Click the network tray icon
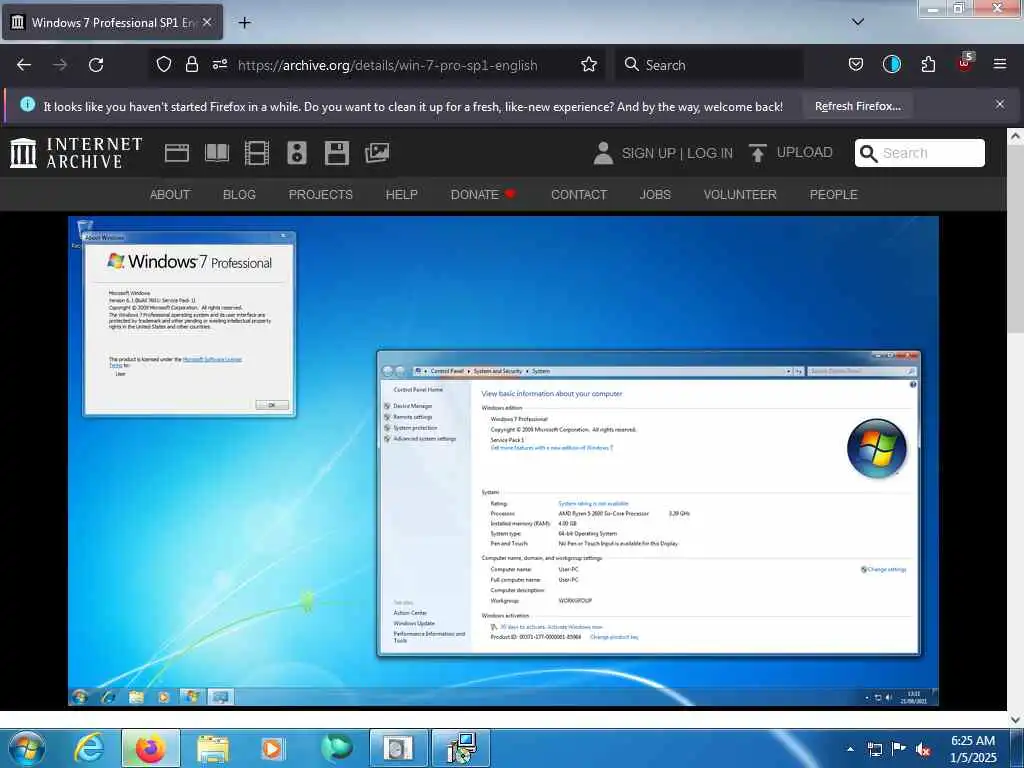This screenshot has width=1024, height=768. (874, 749)
